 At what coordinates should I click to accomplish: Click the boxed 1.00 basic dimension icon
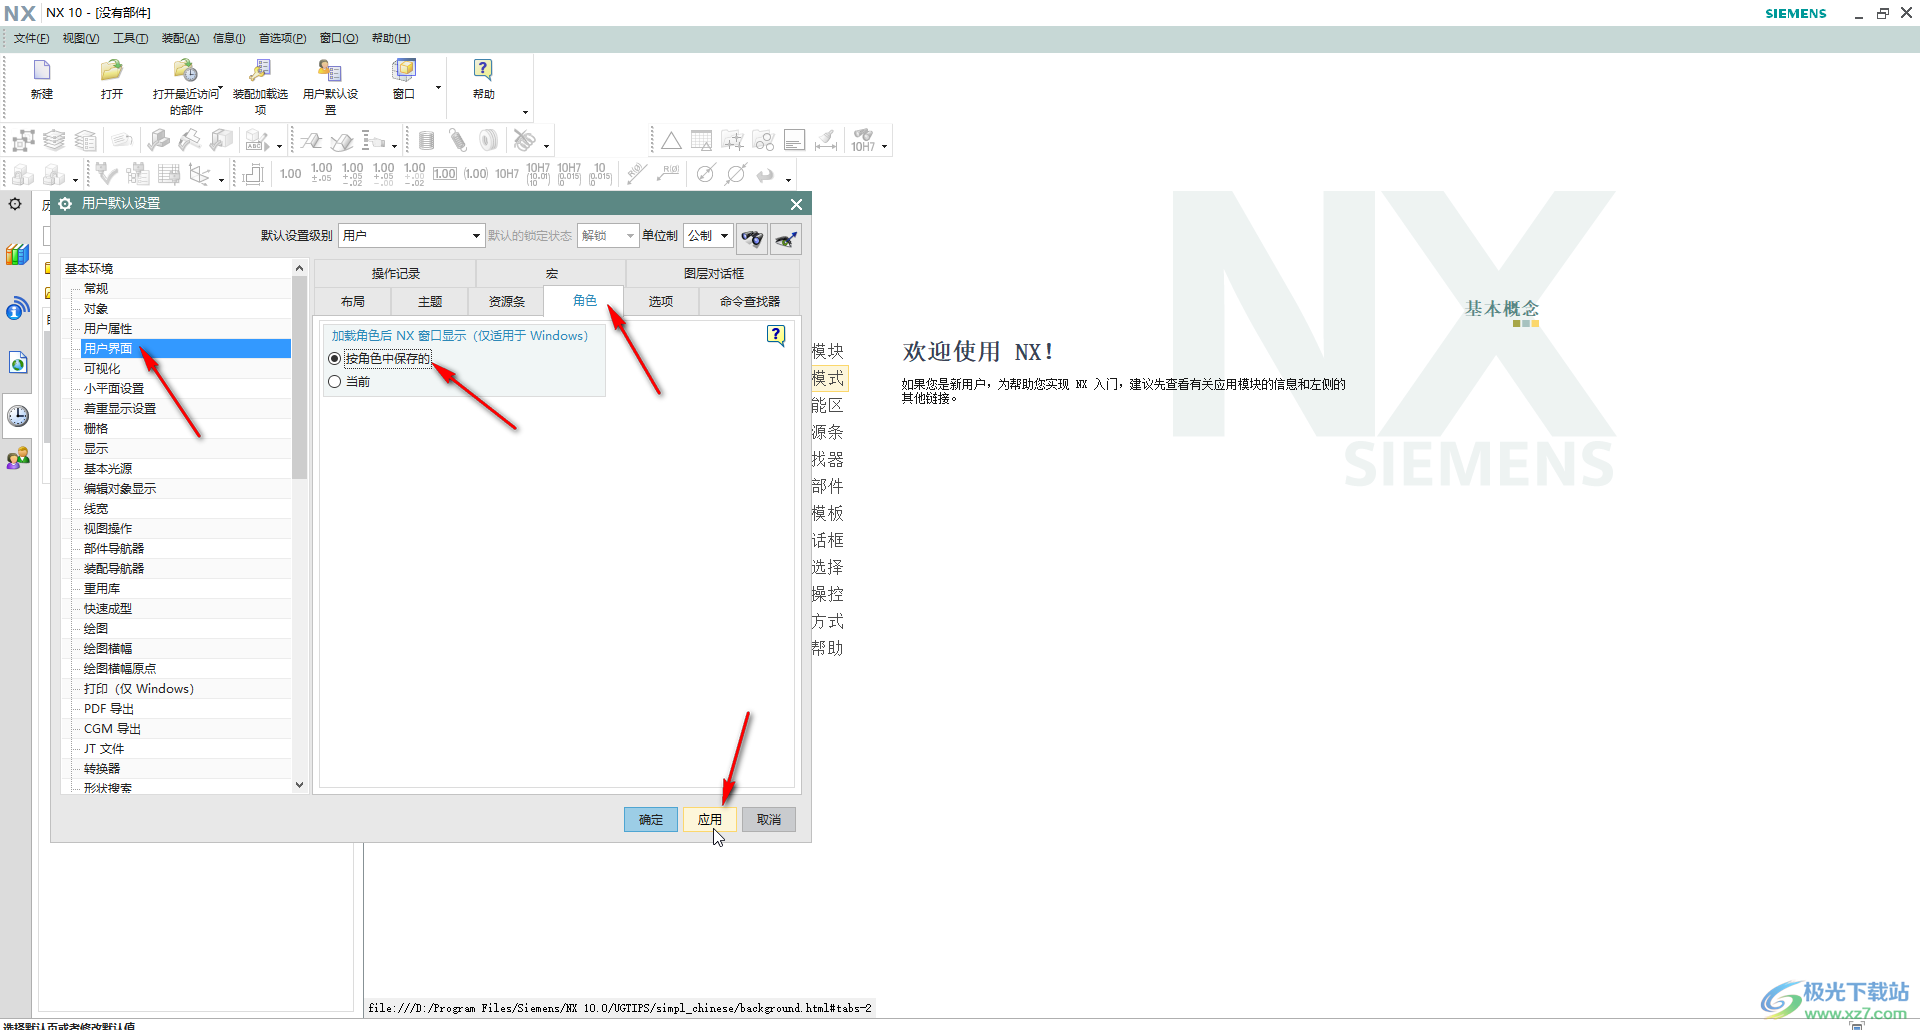[445, 174]
